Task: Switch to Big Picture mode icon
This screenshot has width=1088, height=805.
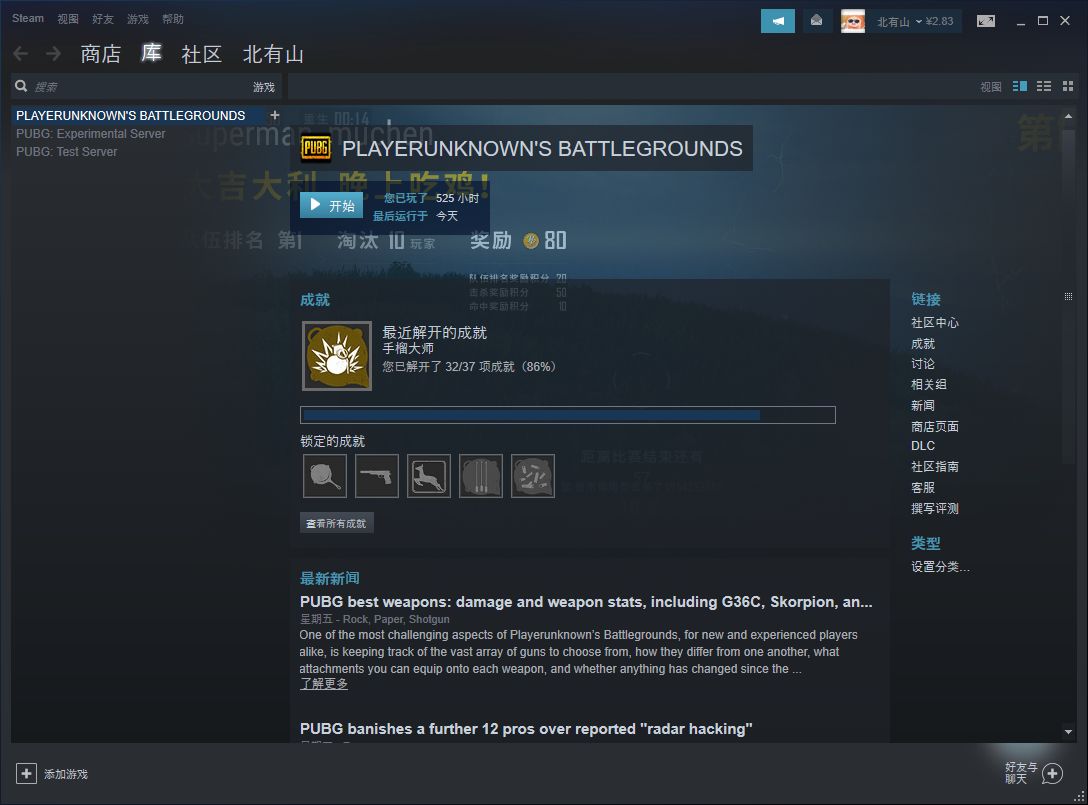Action: pos(986,21)
